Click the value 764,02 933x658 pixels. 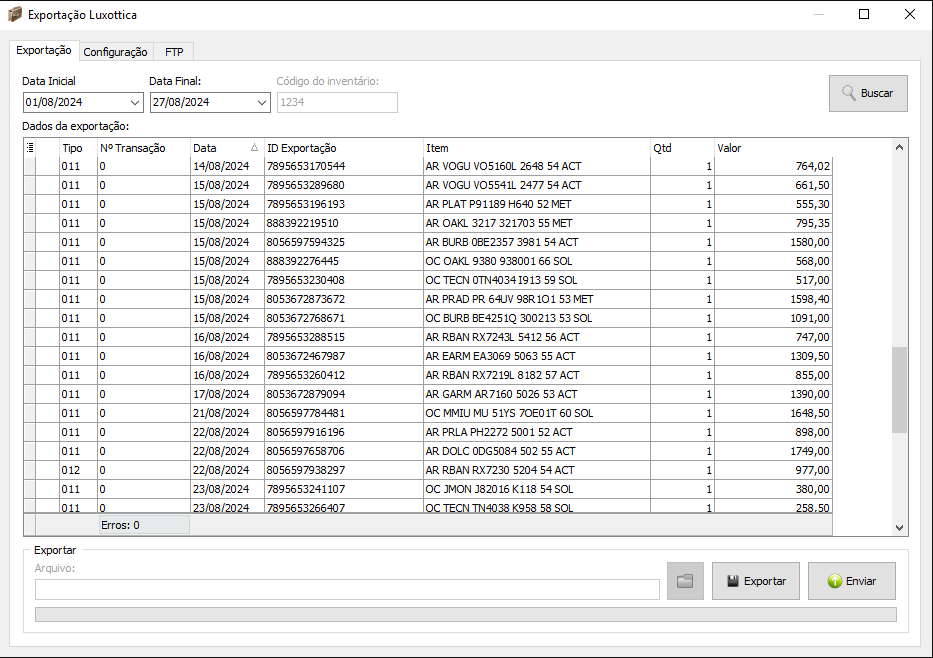click(773, 166)
